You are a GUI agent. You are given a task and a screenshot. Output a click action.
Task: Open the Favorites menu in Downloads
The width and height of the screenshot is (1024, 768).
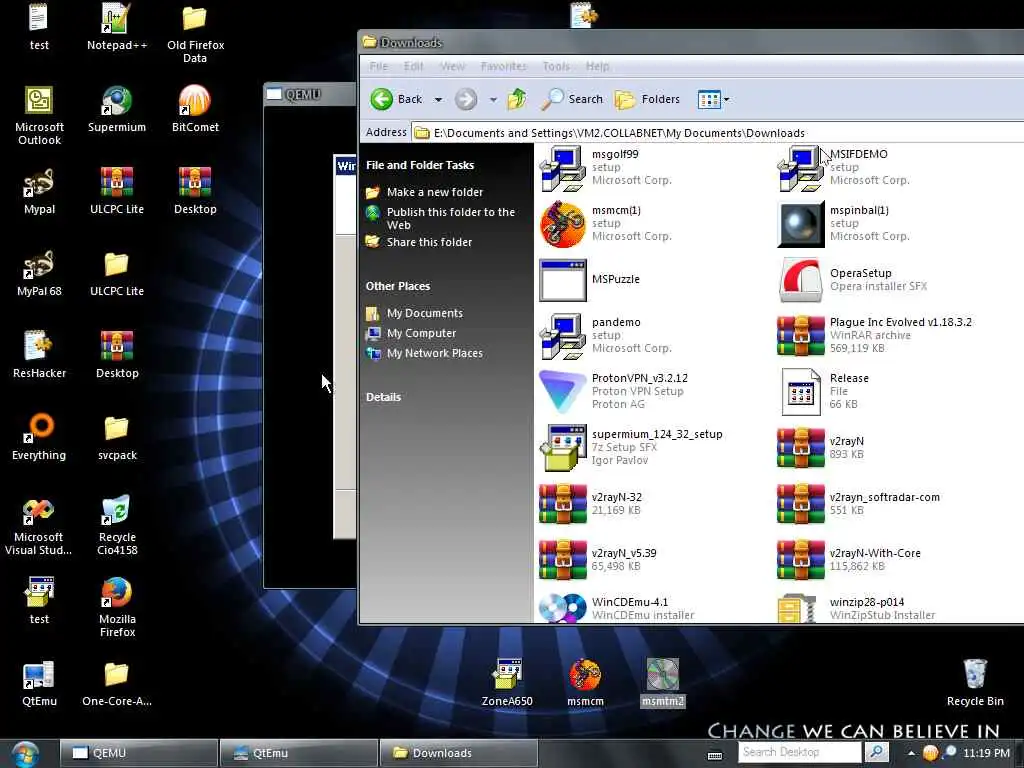[x=504, y=66]
